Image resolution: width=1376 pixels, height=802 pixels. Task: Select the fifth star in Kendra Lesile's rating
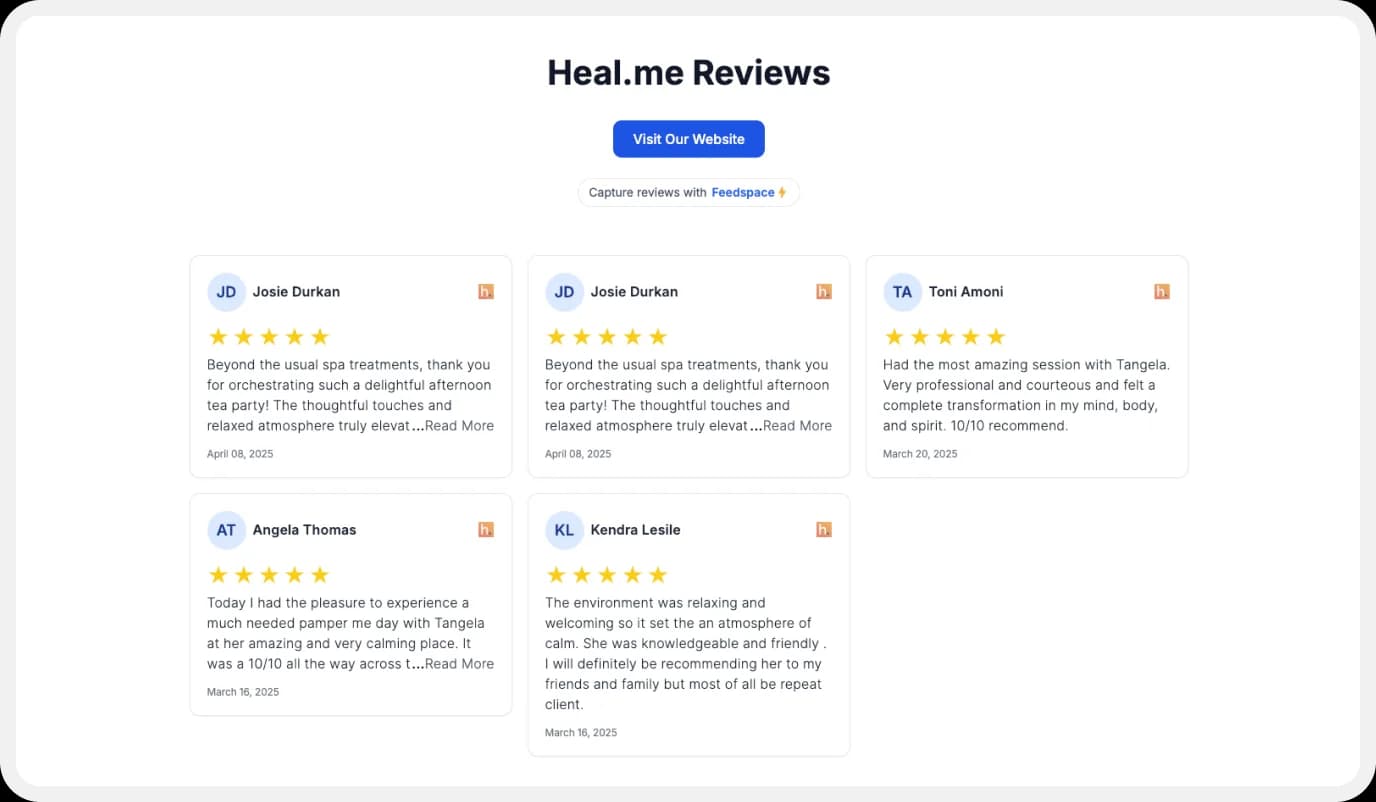pyautogui.click(x=658, y=574)
